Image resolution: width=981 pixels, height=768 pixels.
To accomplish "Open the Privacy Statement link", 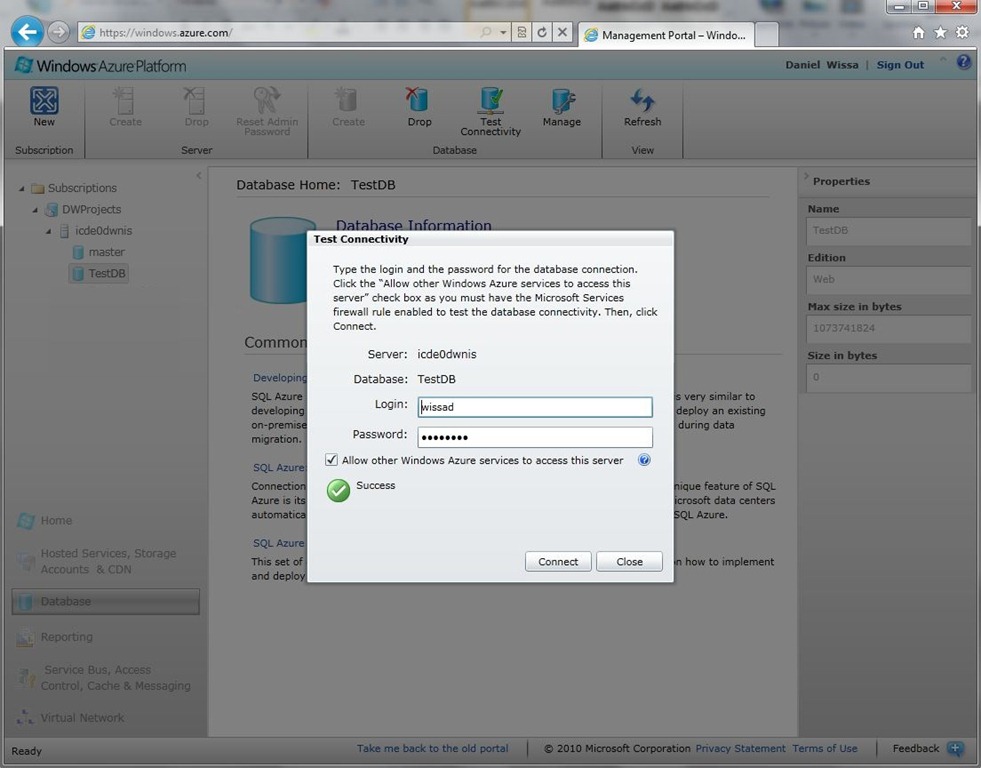I will pos(740,749).
